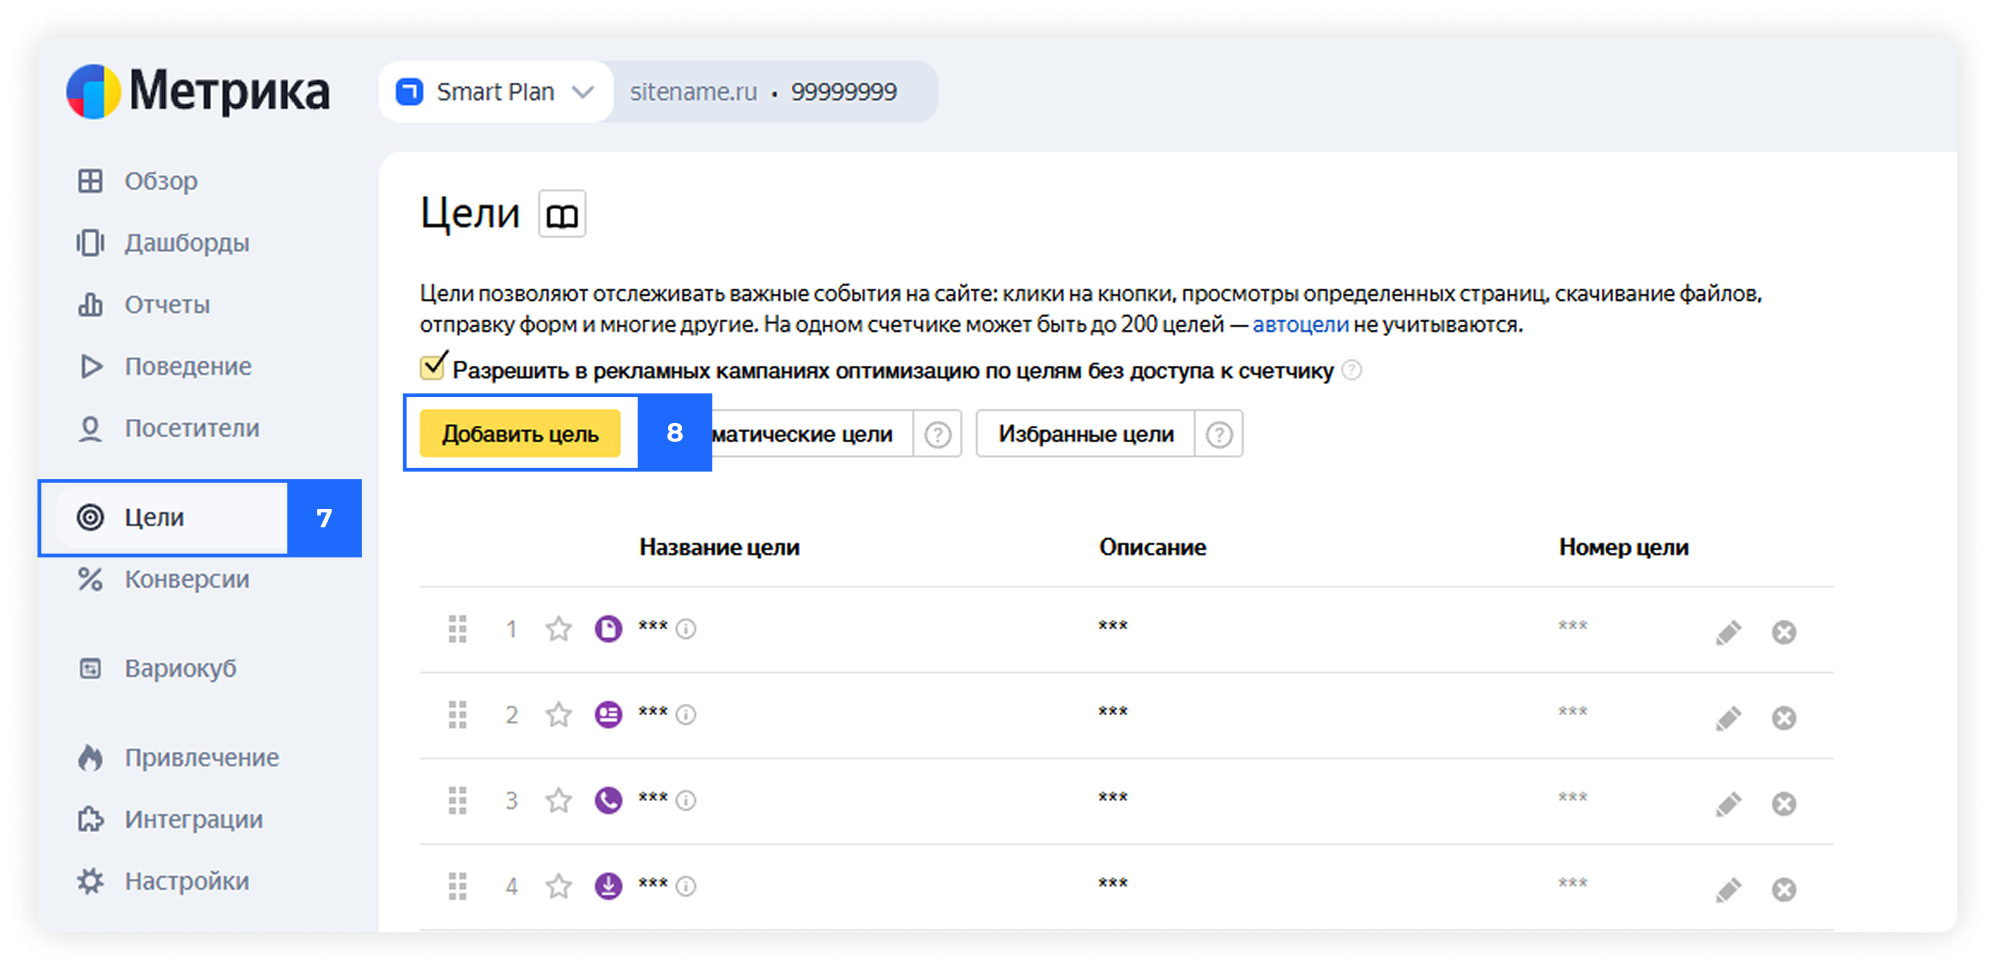Mark goal 1 as favorite star
1995x970 pixels.
(x=558, y=629)
